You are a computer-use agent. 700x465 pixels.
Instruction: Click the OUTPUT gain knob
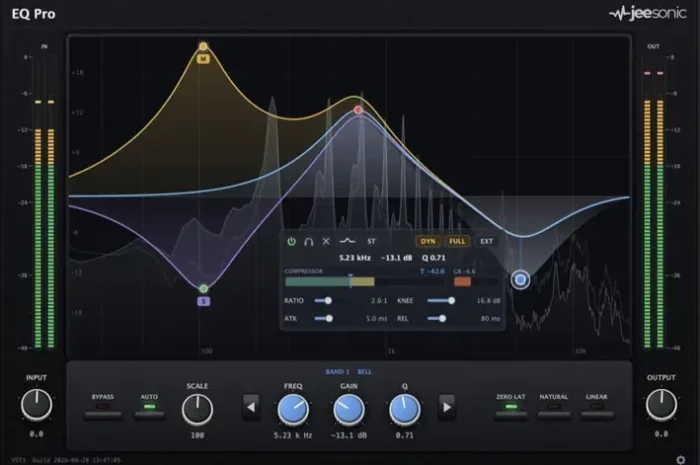point(661,405)
